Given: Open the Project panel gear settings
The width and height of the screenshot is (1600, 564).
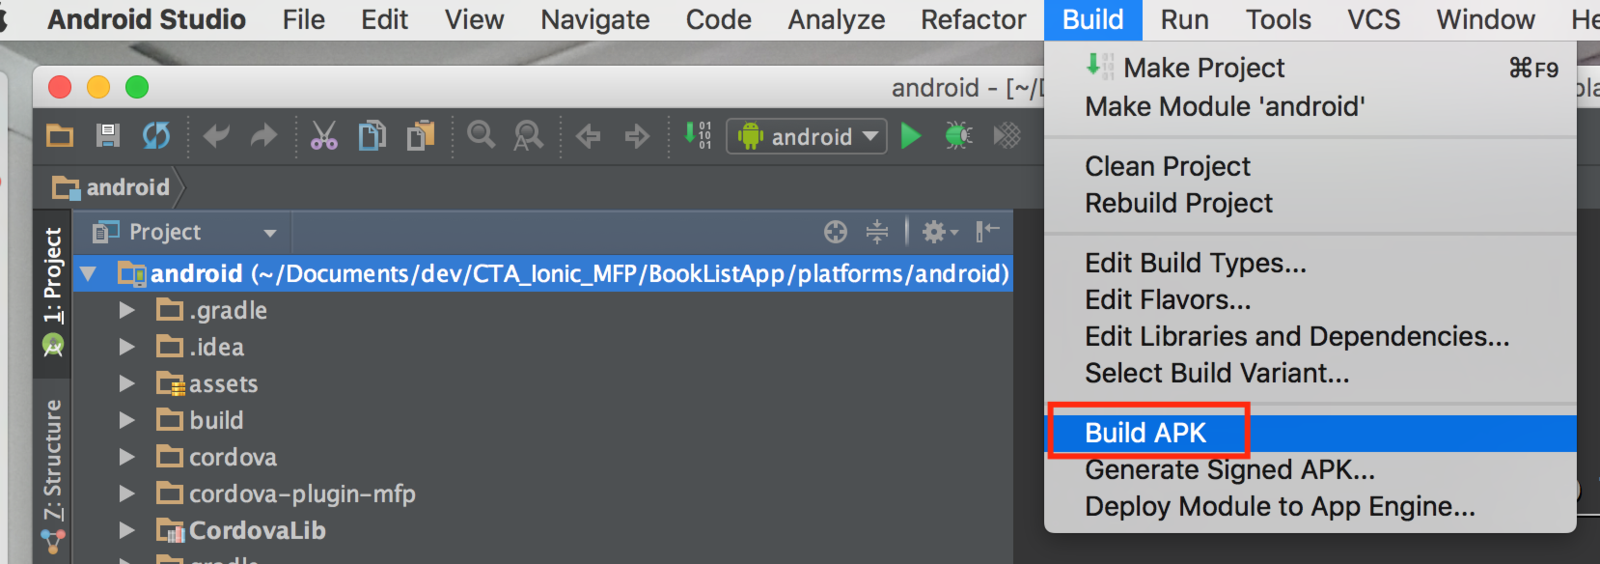Looking at the screenshot, I should coord(939,232).
